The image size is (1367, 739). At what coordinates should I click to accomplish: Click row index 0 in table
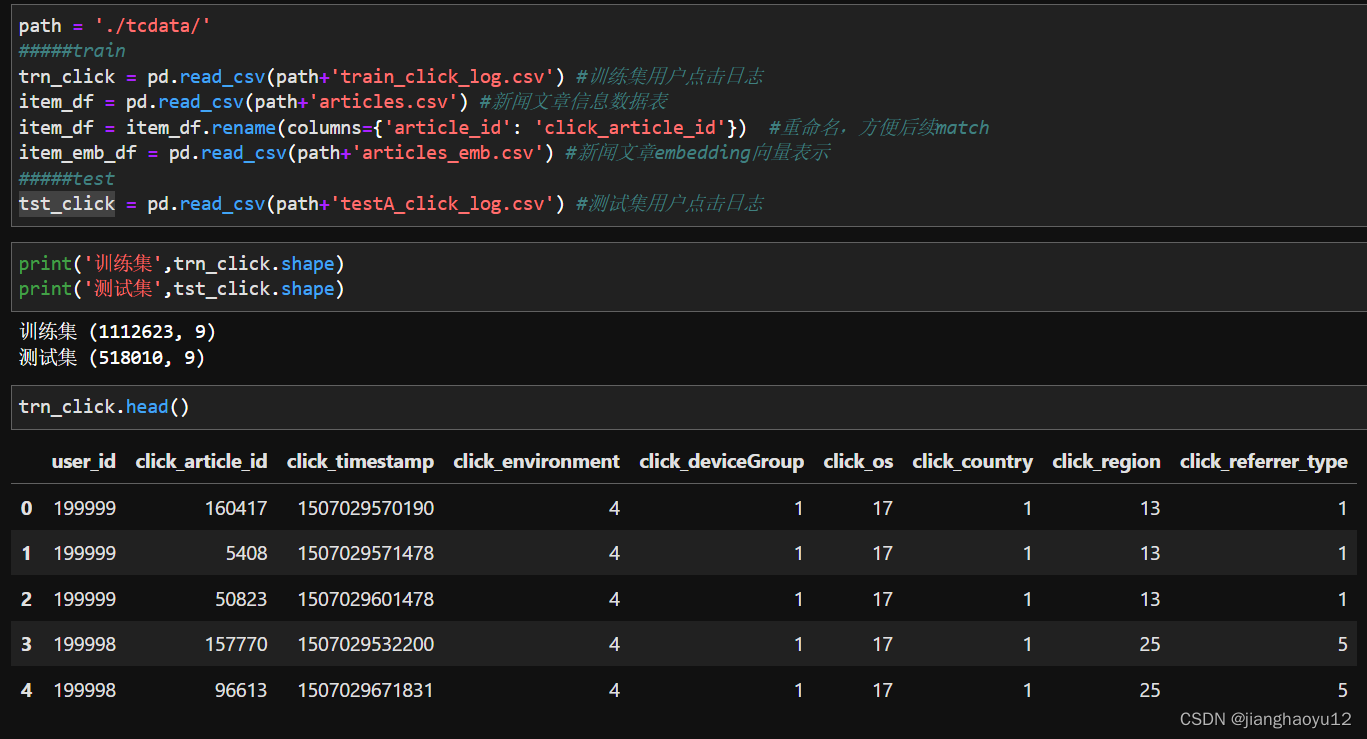26,508
